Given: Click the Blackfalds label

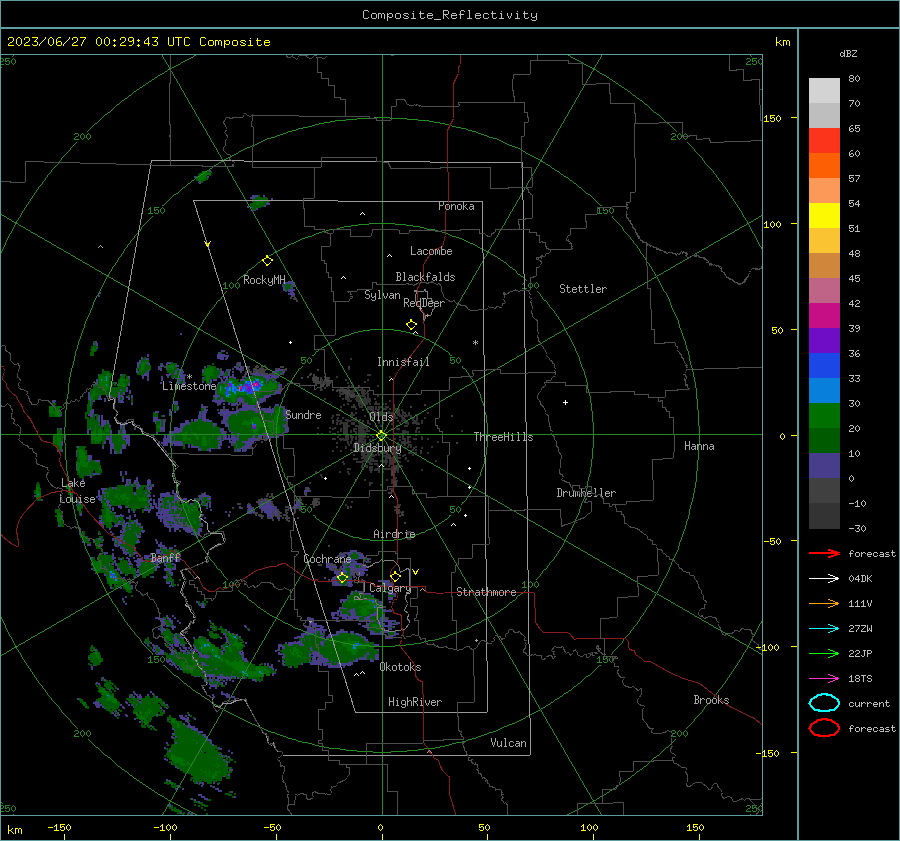Looking at the screenshot, I should 425,277.
